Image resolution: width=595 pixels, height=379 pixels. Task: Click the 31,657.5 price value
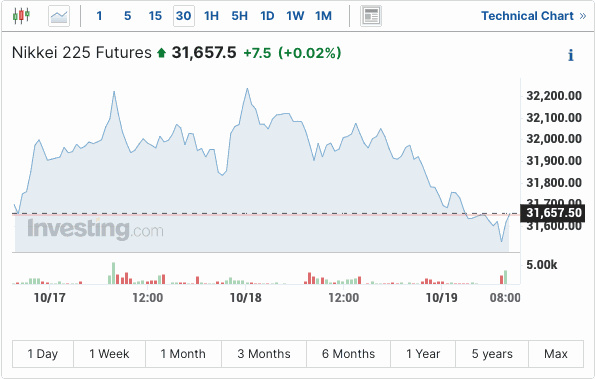[x=204, y=53]
